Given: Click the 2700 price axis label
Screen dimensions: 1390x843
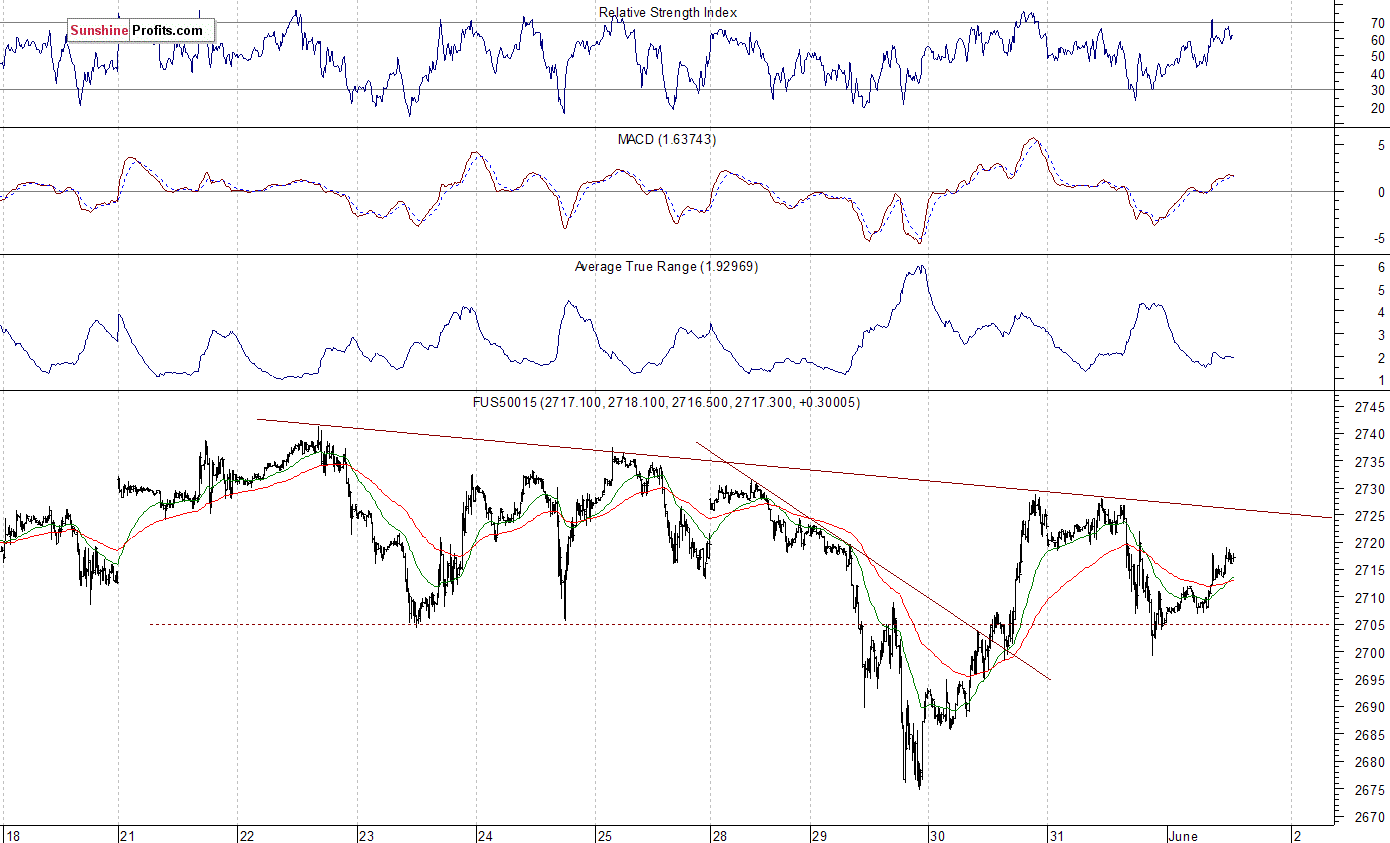Looking at the screenshot, I should 1371,653.
